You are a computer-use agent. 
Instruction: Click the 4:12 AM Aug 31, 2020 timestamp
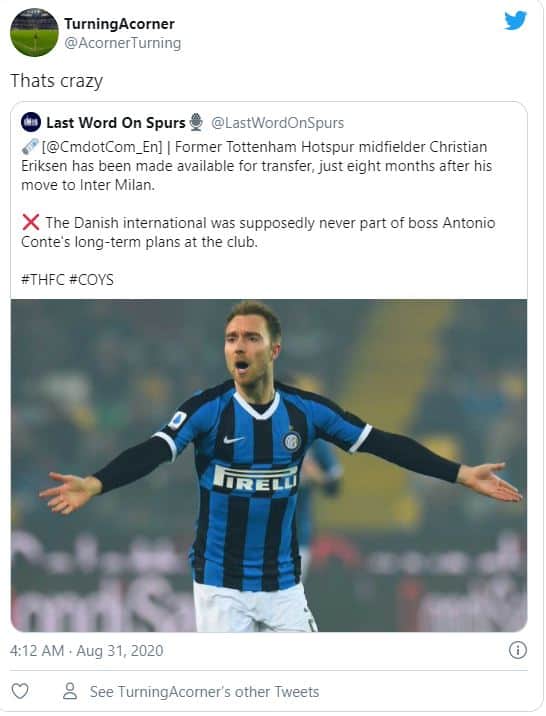pos(87,650)
